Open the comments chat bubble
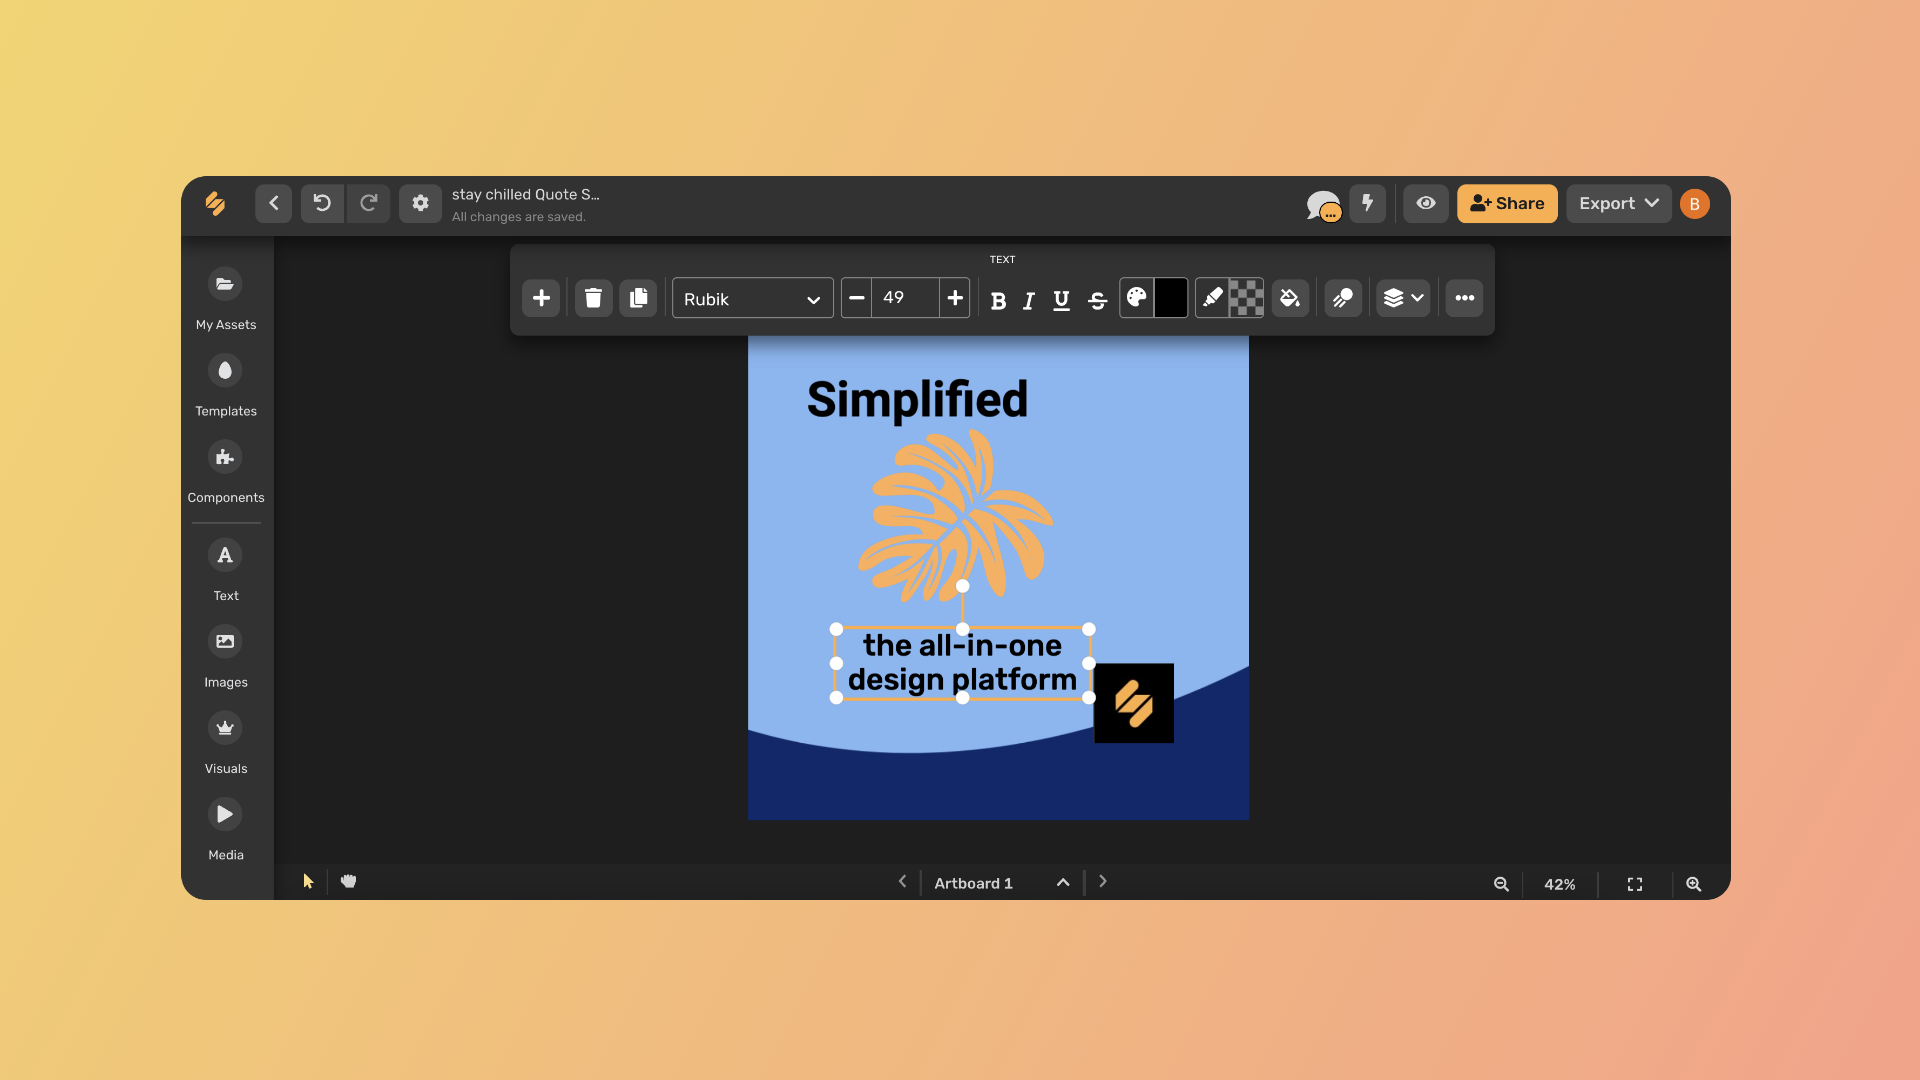The height and width of the screenshot is (1080, 1920). pos(1323,205)
